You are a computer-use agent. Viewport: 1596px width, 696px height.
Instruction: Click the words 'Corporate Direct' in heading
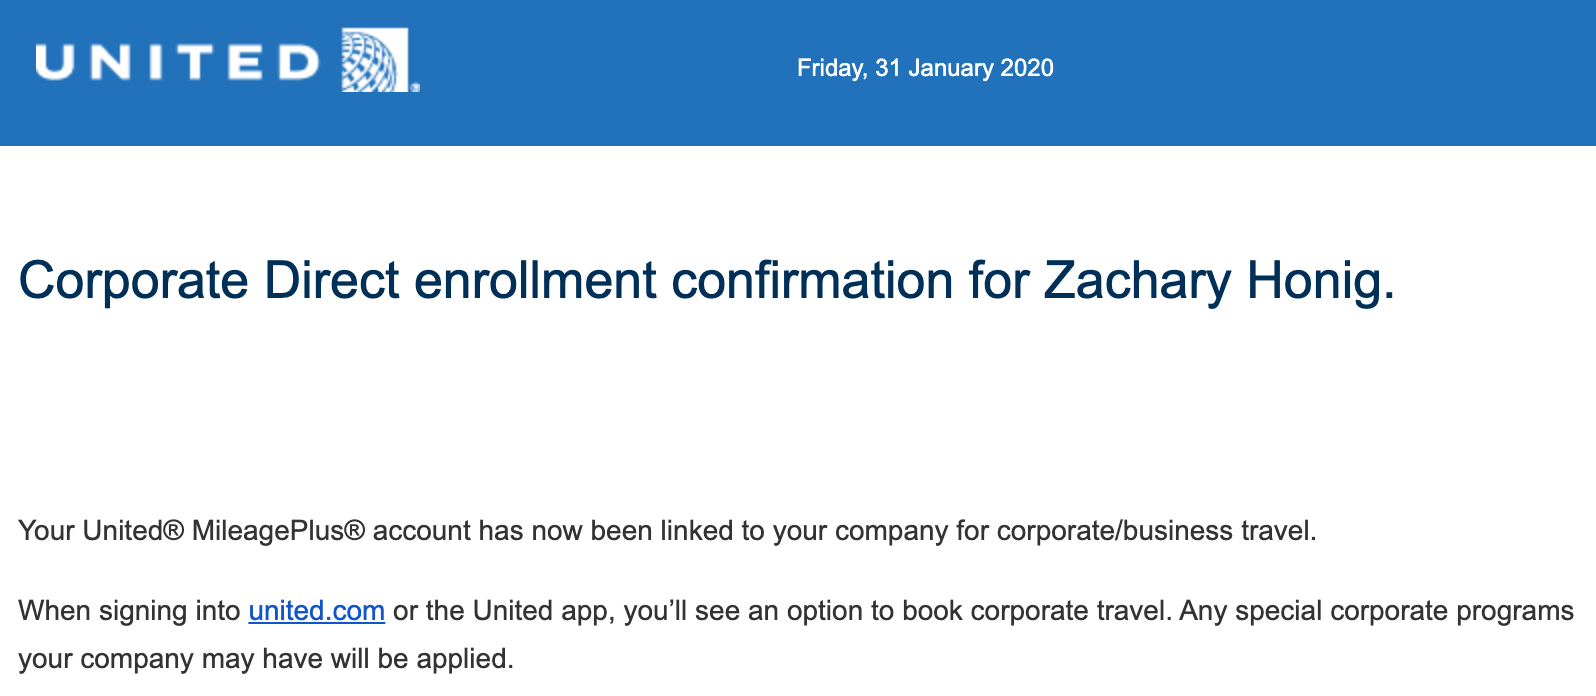point(209,281)
